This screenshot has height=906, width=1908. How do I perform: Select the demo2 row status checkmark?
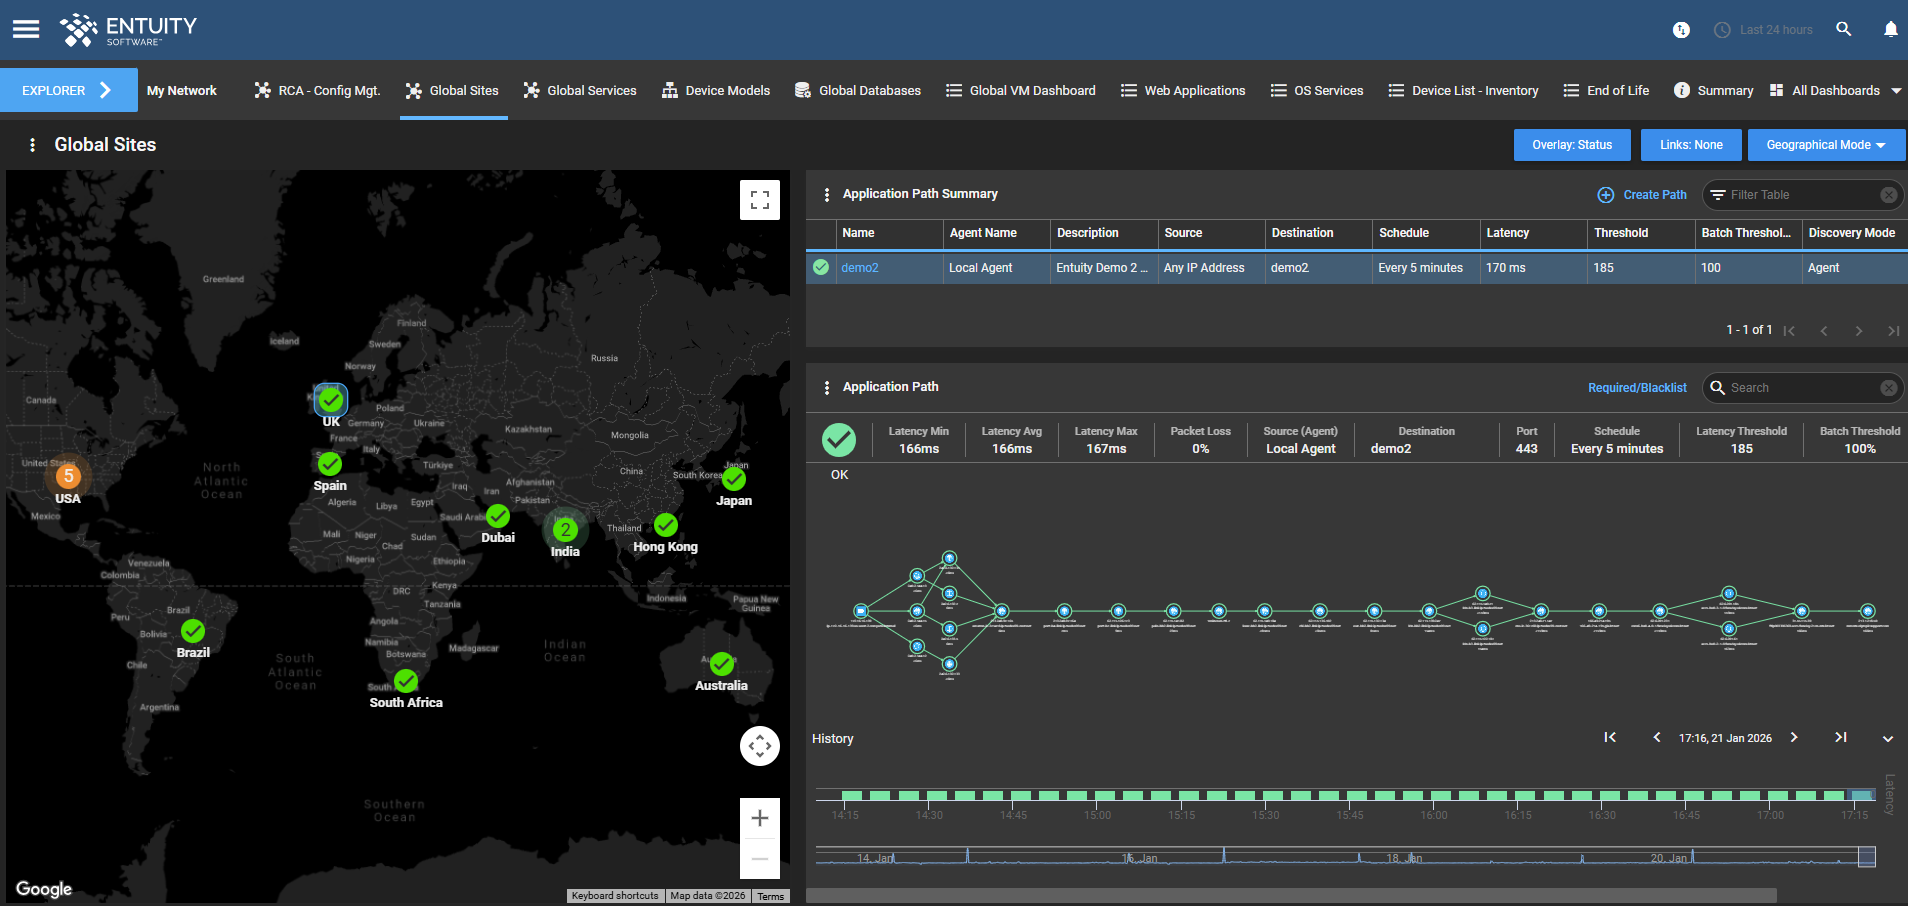[821, 268]
